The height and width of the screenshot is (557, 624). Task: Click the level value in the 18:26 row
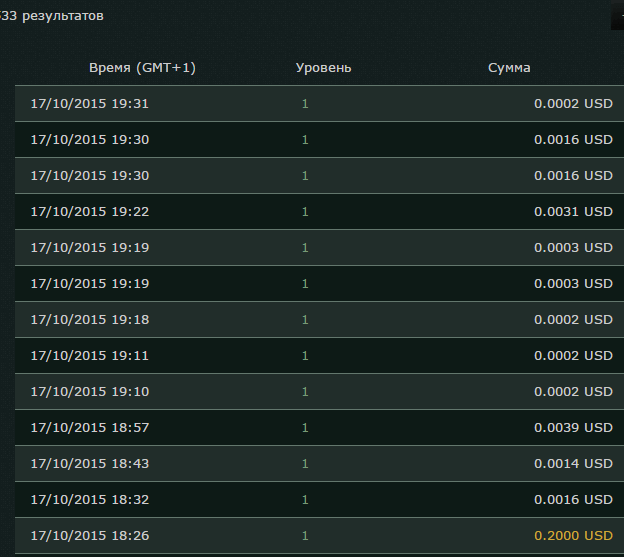pos(305,536)
